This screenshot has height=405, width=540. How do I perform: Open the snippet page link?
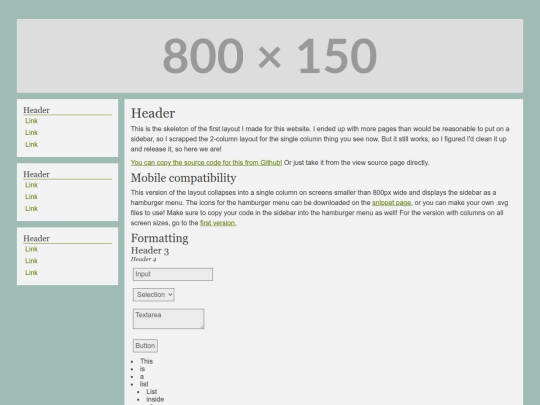pyautogui.click(x=392, y=202)
